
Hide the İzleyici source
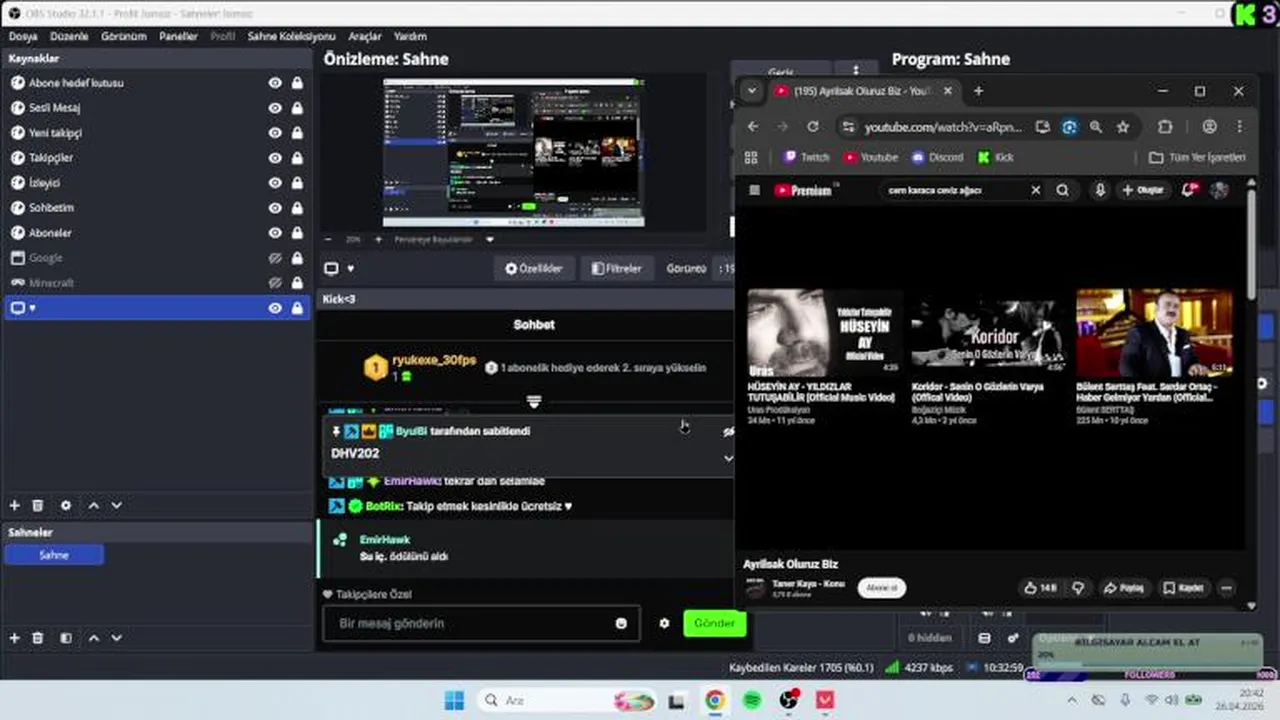pos(275,183)
